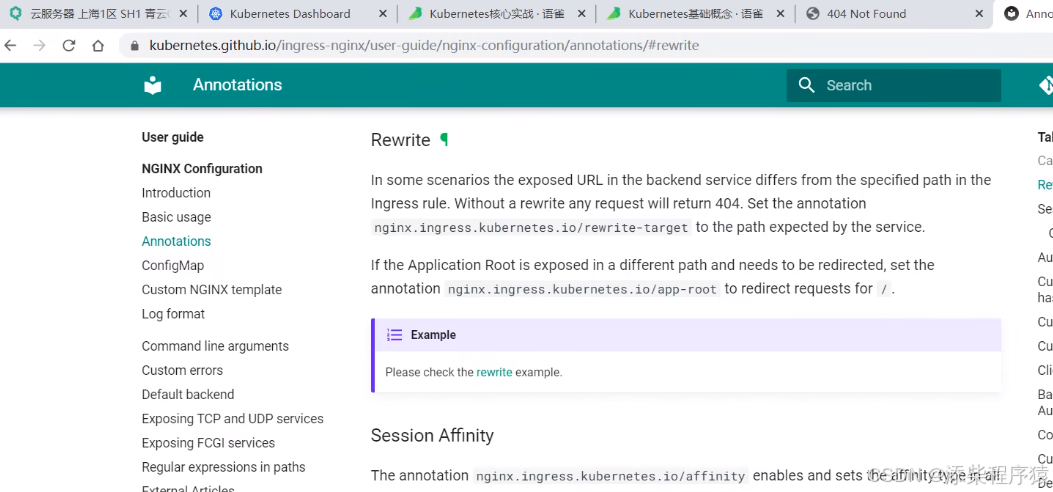
Task: Click the Session Affinity heading
Action: click(x=432, y=435)
